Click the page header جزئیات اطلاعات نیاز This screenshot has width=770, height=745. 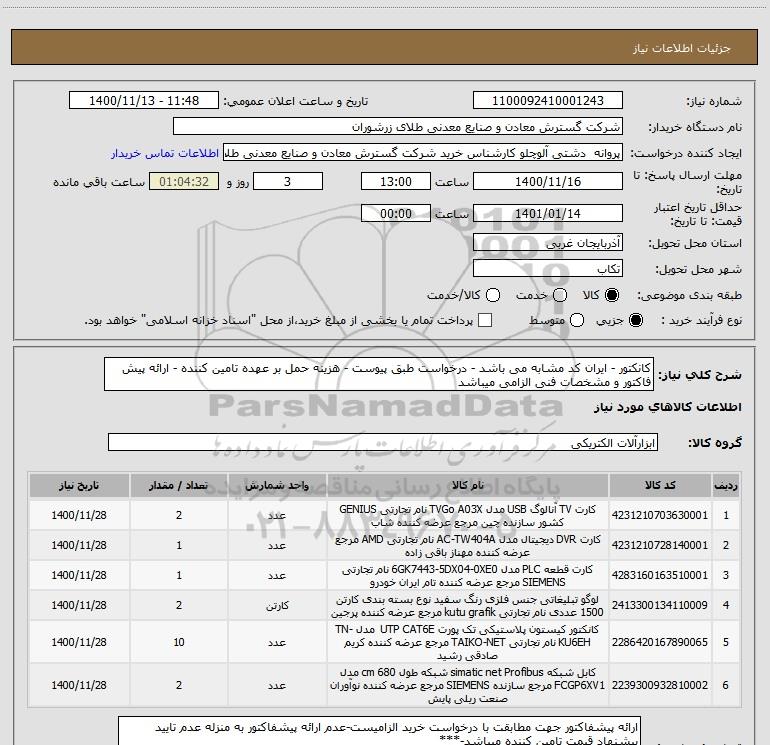click(x=682, y=48)
